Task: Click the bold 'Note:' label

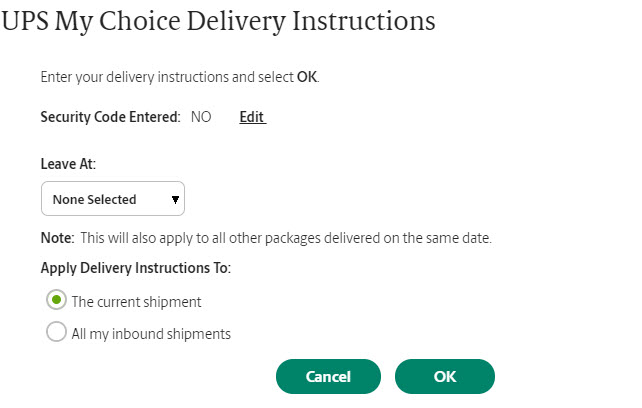Action: point(57,238)
